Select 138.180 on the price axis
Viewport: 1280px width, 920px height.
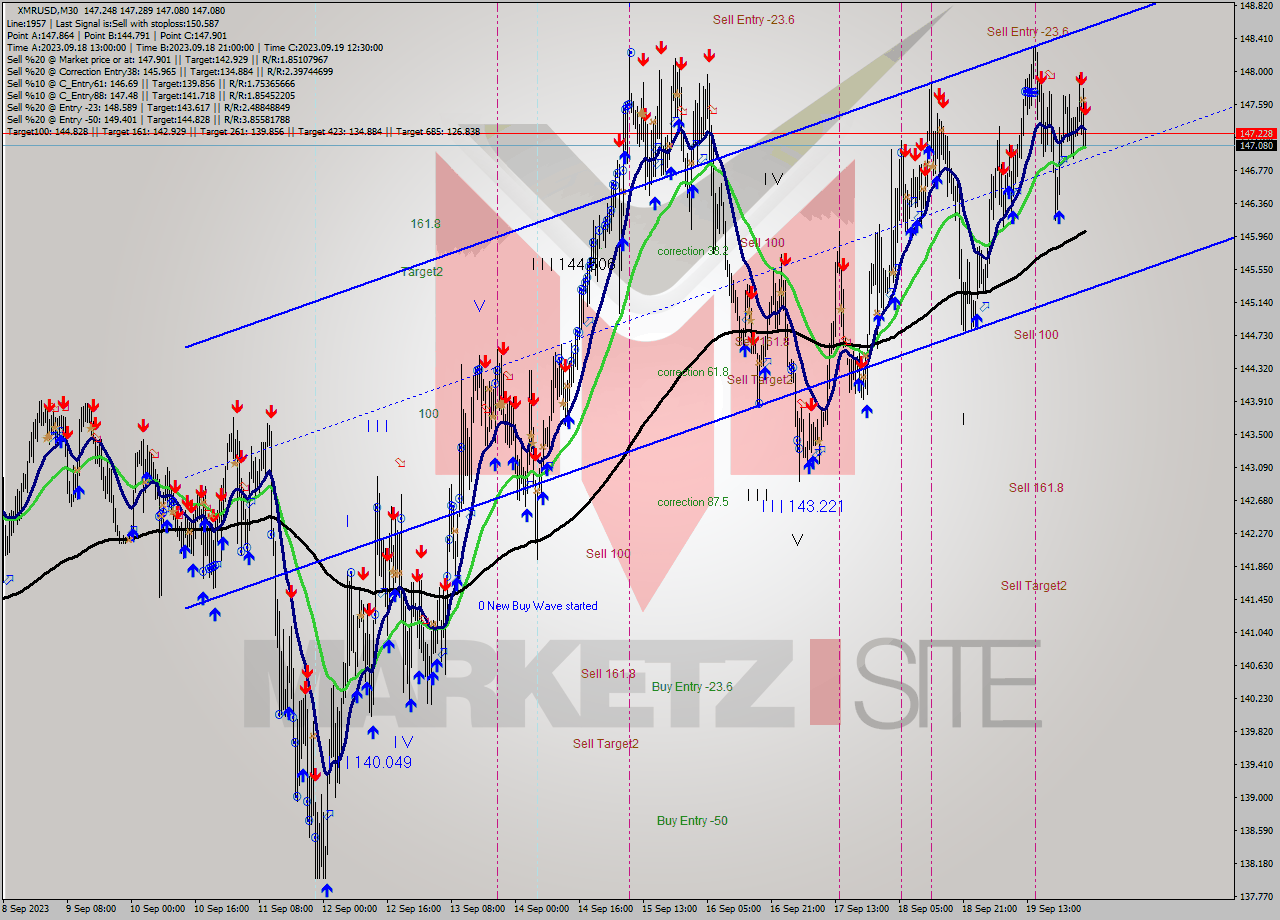click(x=1254, y=864)
